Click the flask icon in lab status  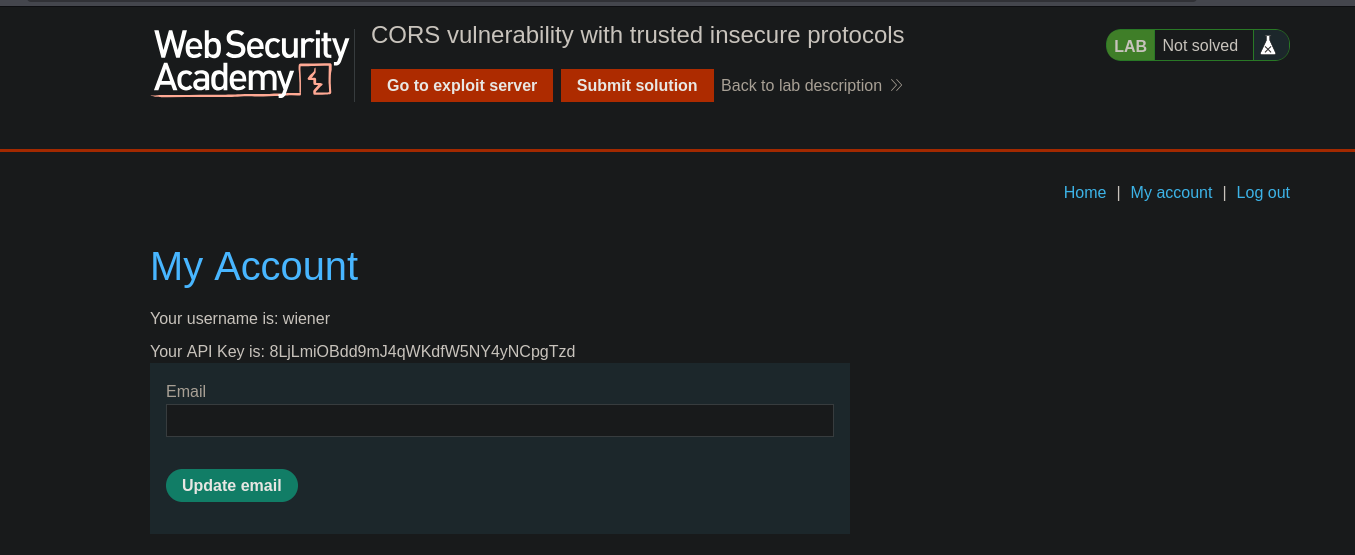[1268, 46]
